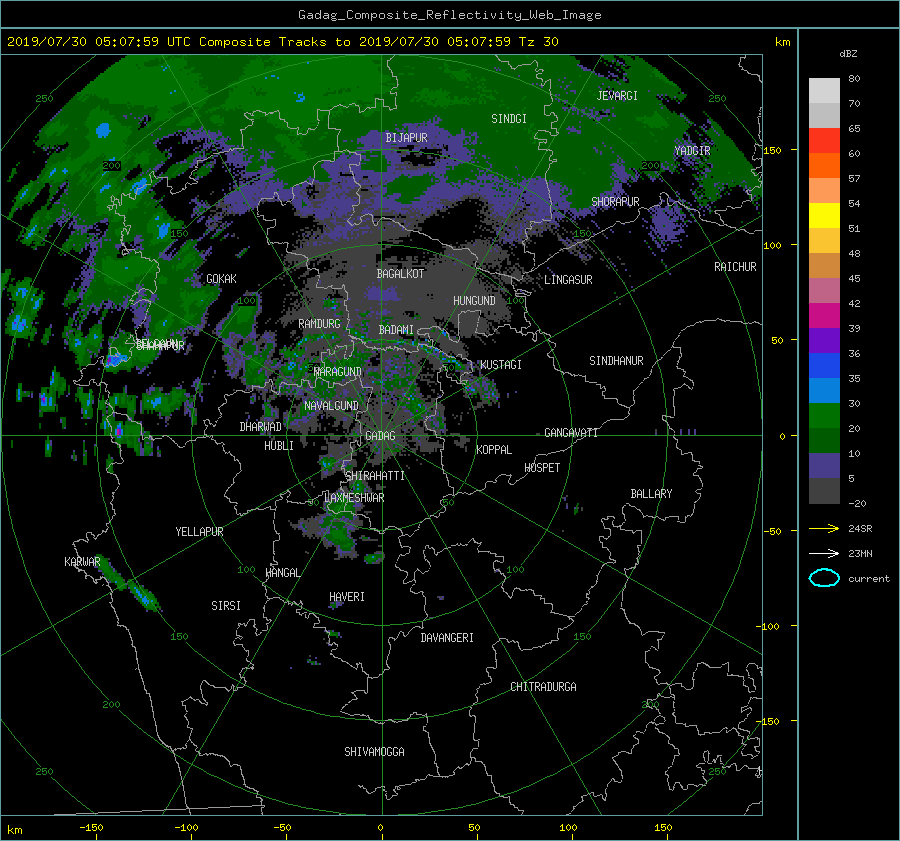Click the BIJAPUR town label

coord(406,138)
